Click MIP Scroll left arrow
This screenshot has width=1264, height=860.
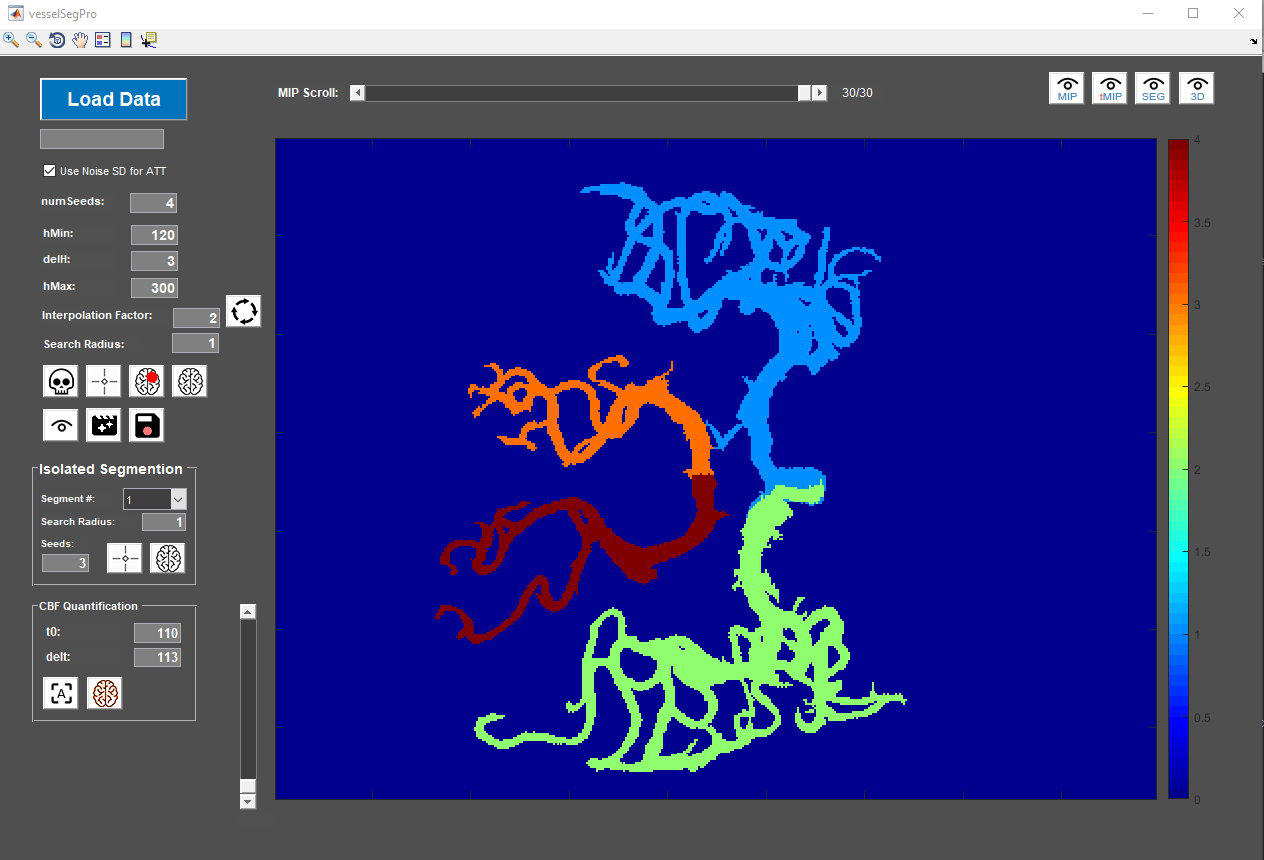tap(358, 93)
